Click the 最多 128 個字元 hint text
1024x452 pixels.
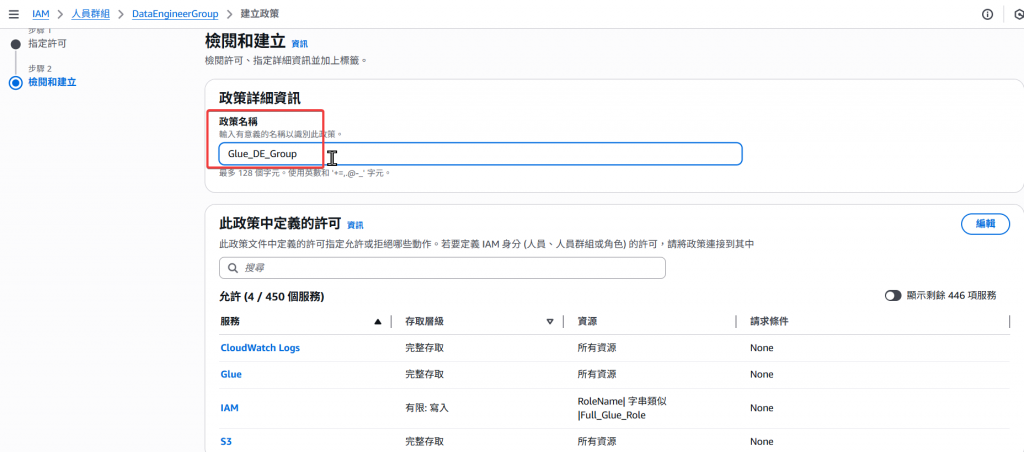(x=304, y=174)
